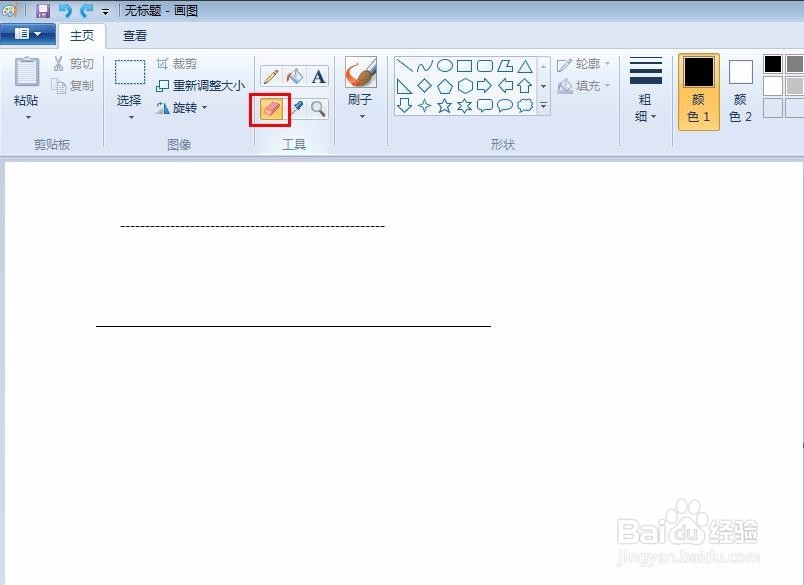Click the Undo arrow in title bar
This screenshot has width=804, height=585.
(x=65, y=10)
